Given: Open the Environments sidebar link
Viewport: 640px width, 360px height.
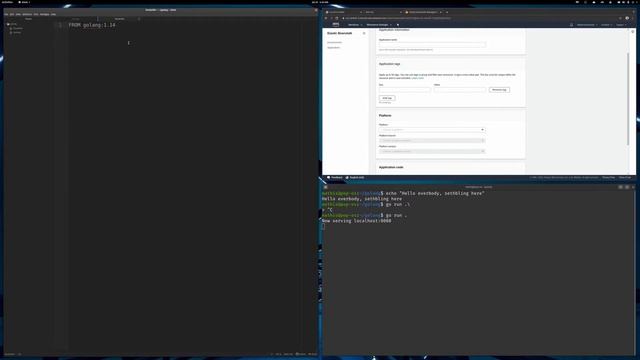Looking at the screenshot, I should [x=335, y=42].
